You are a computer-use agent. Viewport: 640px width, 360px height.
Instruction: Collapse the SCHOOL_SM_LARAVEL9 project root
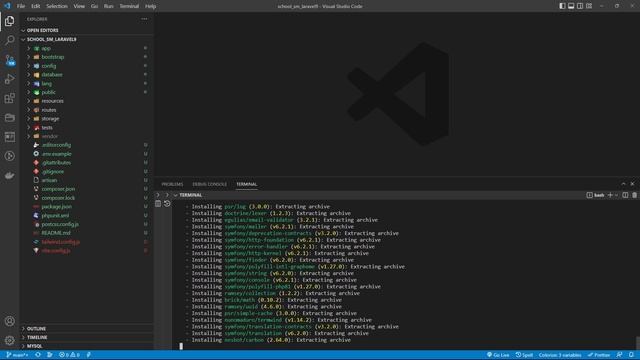coord(87,39)
